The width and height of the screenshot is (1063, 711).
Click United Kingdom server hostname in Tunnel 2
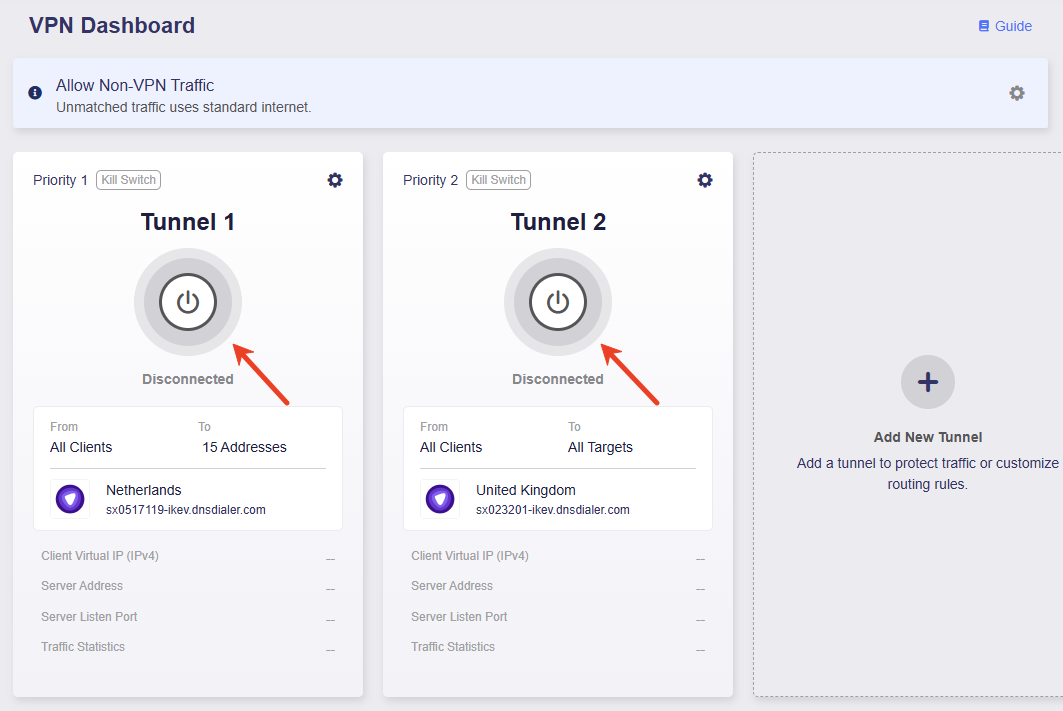pyautogui.click(x=553, y=510)
